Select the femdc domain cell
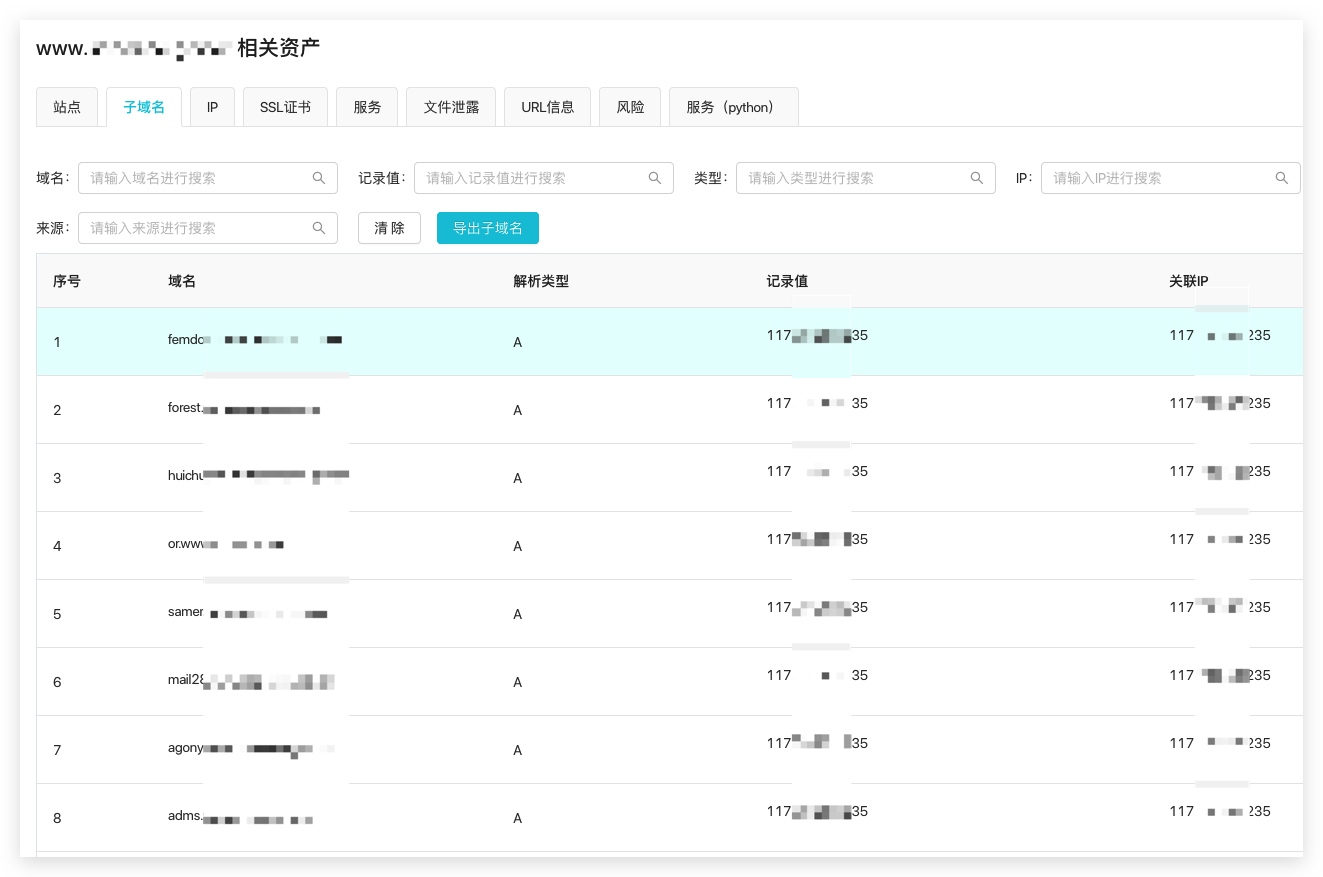The width and height of the screenshot is (1323, 877). 255,340
